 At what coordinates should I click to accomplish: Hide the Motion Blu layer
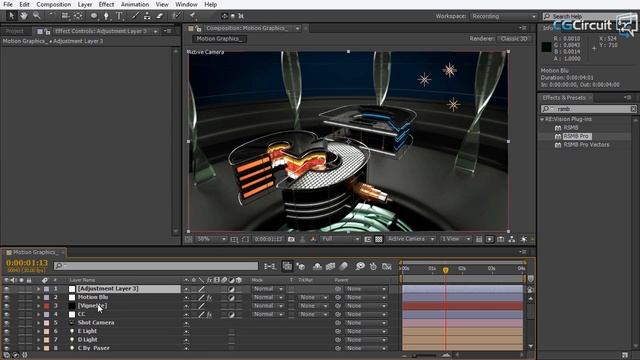pyautogui.click(x=6, y=298)
